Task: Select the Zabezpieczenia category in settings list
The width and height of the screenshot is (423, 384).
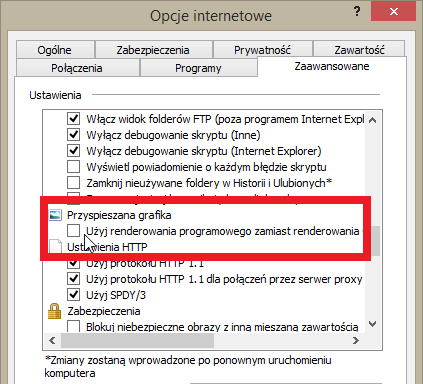Action: (104, 311)
